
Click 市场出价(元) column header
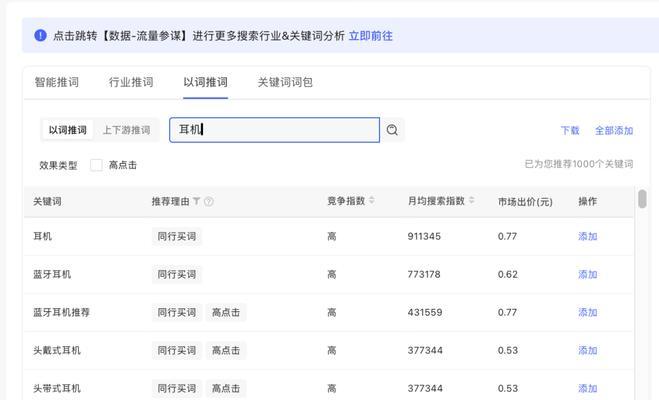tap(525, 202)
